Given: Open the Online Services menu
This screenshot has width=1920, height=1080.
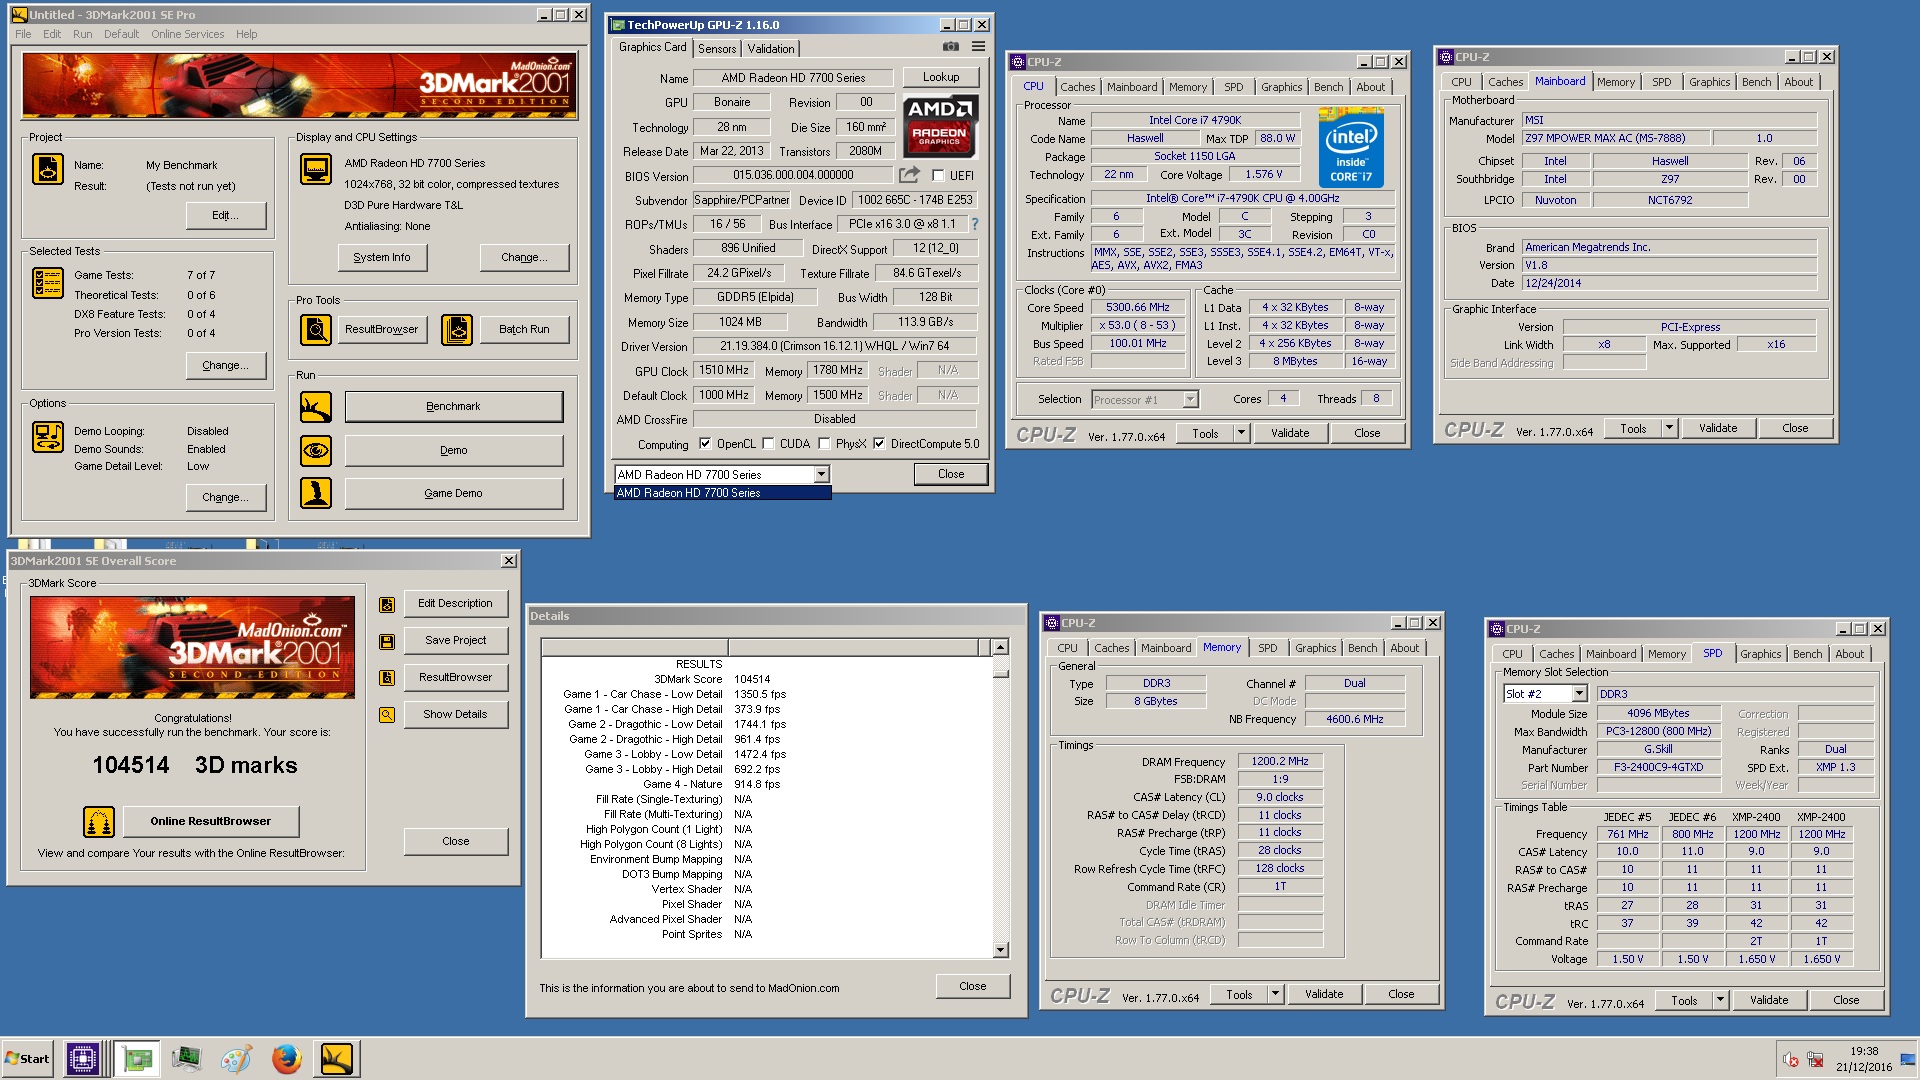Looking at the screenshot, I should coord(187,34).
